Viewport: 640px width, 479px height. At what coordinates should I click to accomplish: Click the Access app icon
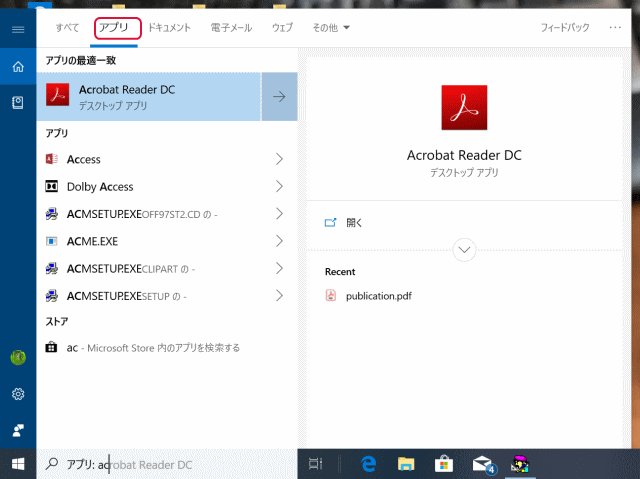(51, 159)
